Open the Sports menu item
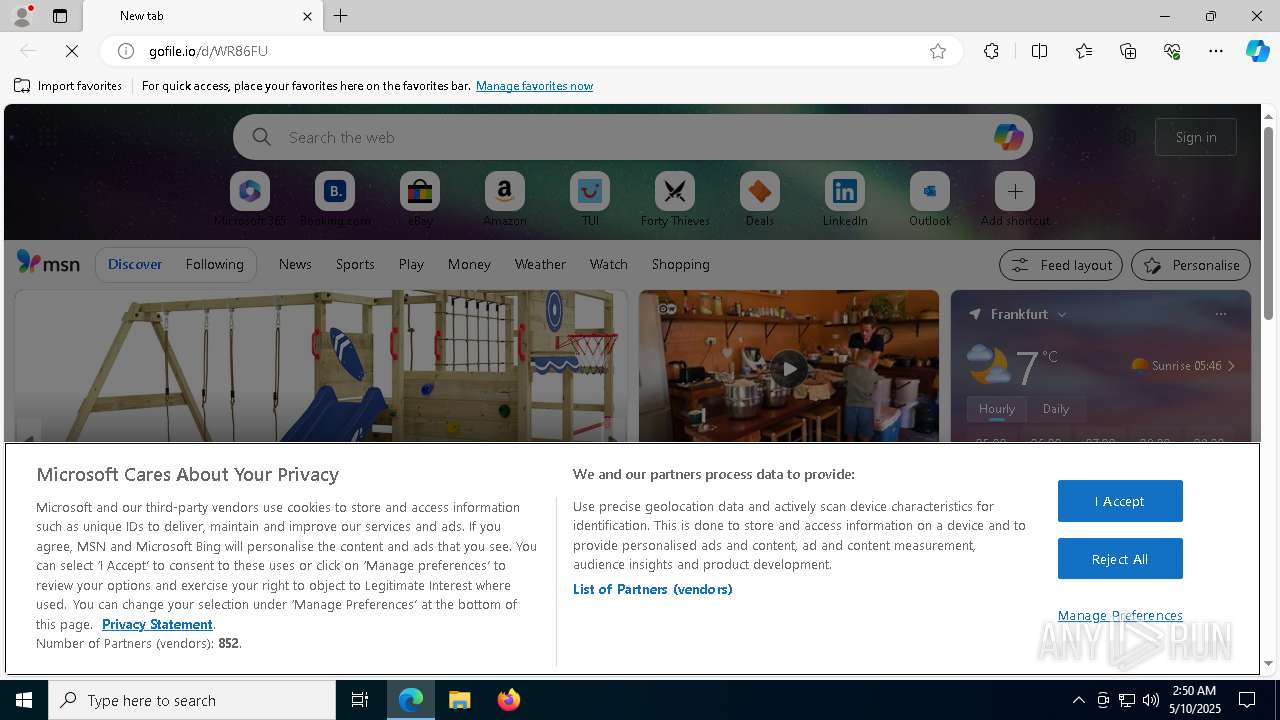The height and width of the screenshot is (720, 1280). [355, 264]
